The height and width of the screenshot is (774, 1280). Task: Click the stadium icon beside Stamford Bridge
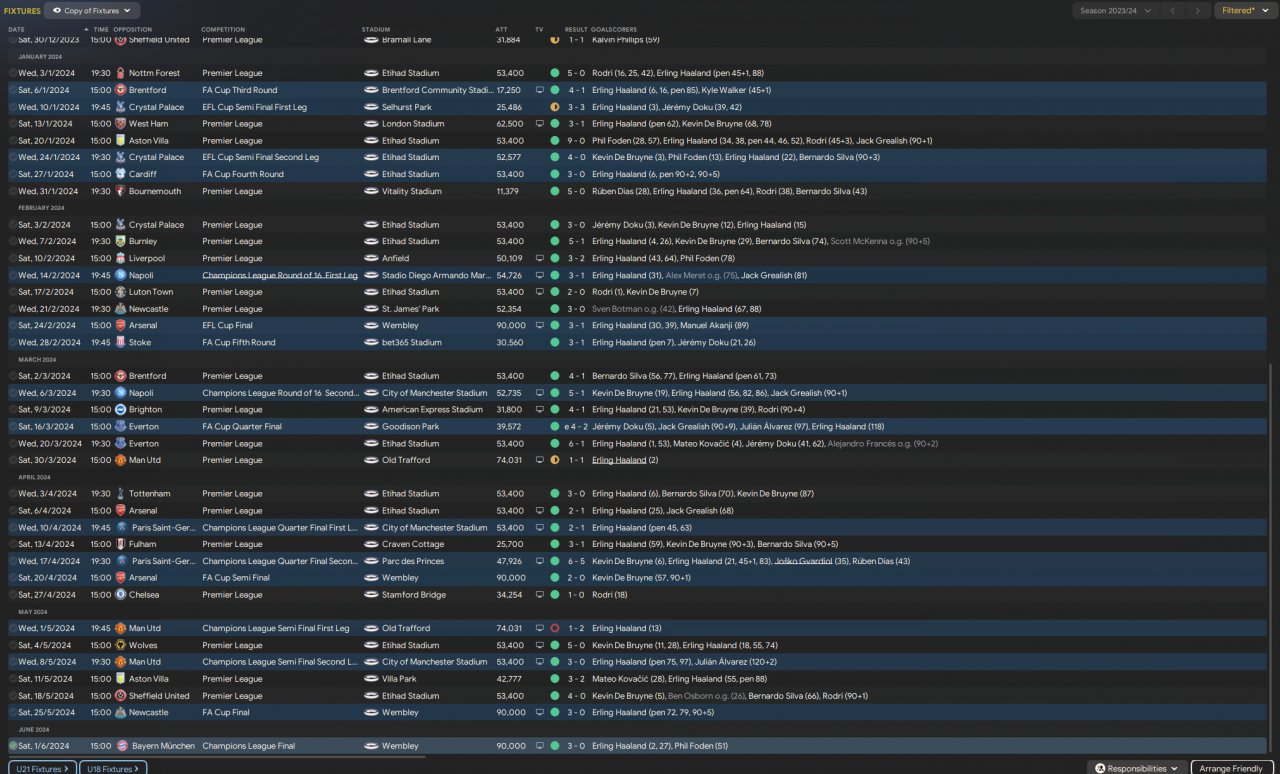point(371,594)
